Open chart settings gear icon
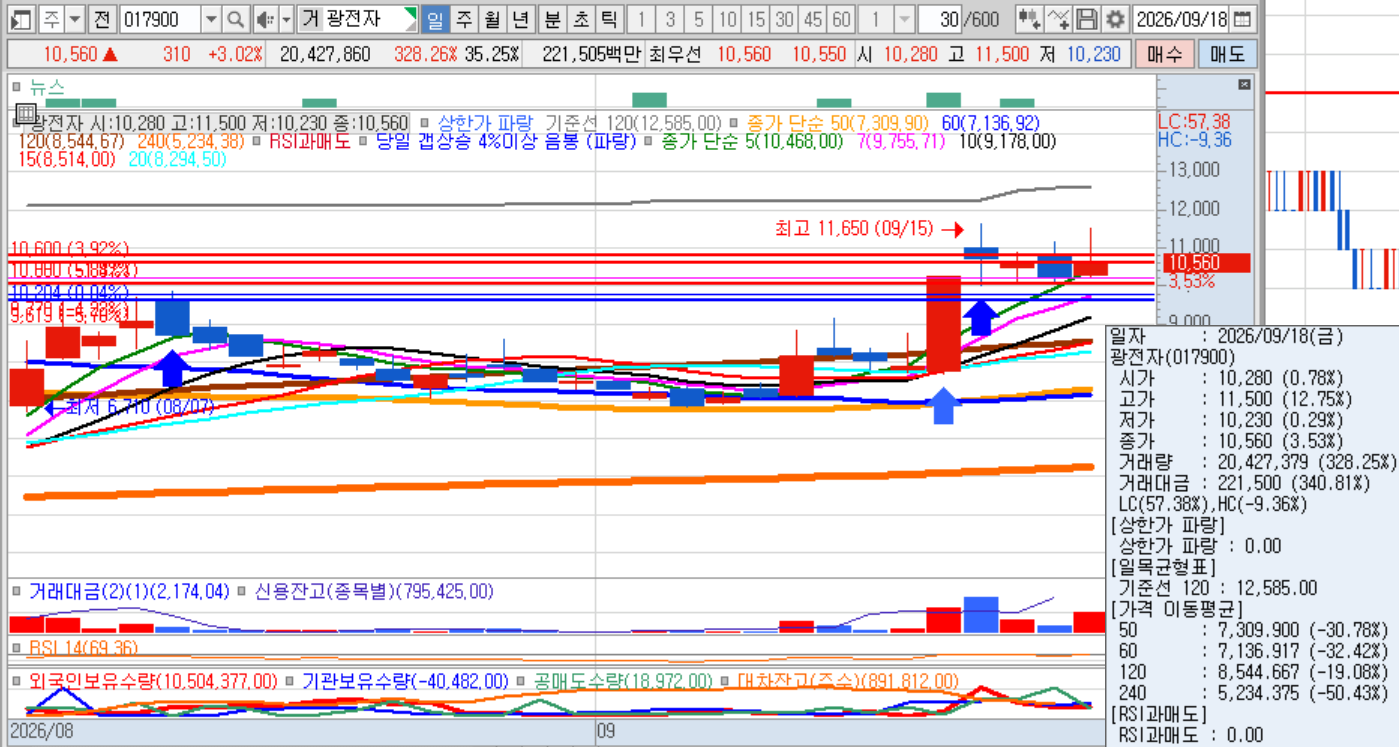Image resolution: width=1399 pixels, height=747 pixels. tap(1115, 19)
